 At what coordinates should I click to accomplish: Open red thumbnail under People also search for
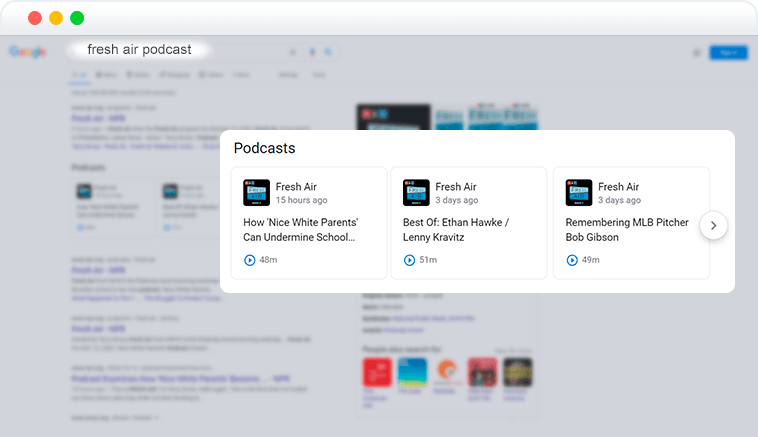pos(377,372)
